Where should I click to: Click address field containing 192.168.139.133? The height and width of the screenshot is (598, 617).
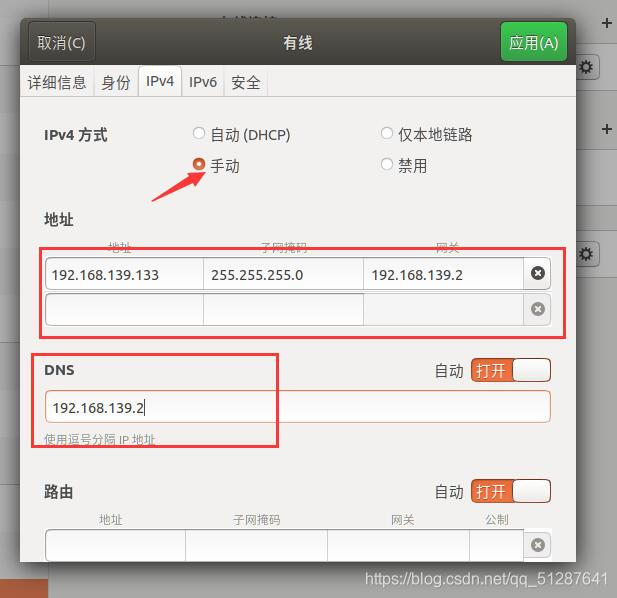pyautogui.click(x=125, y=274)
